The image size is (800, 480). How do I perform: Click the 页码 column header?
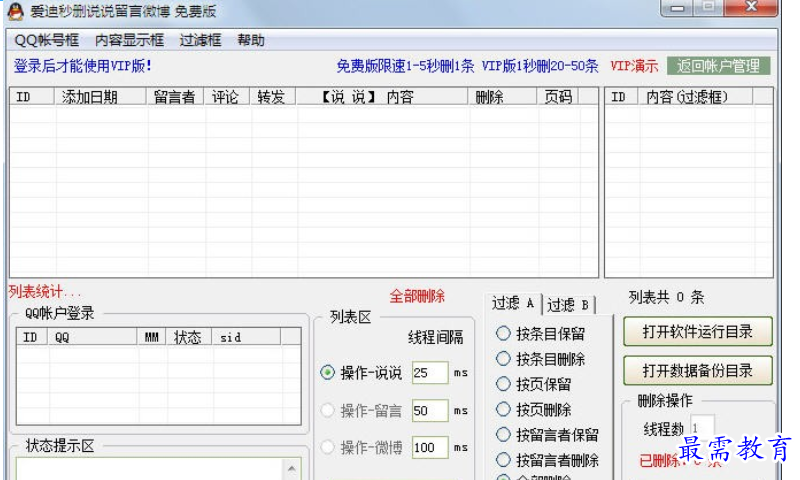[x=558, y=96]
